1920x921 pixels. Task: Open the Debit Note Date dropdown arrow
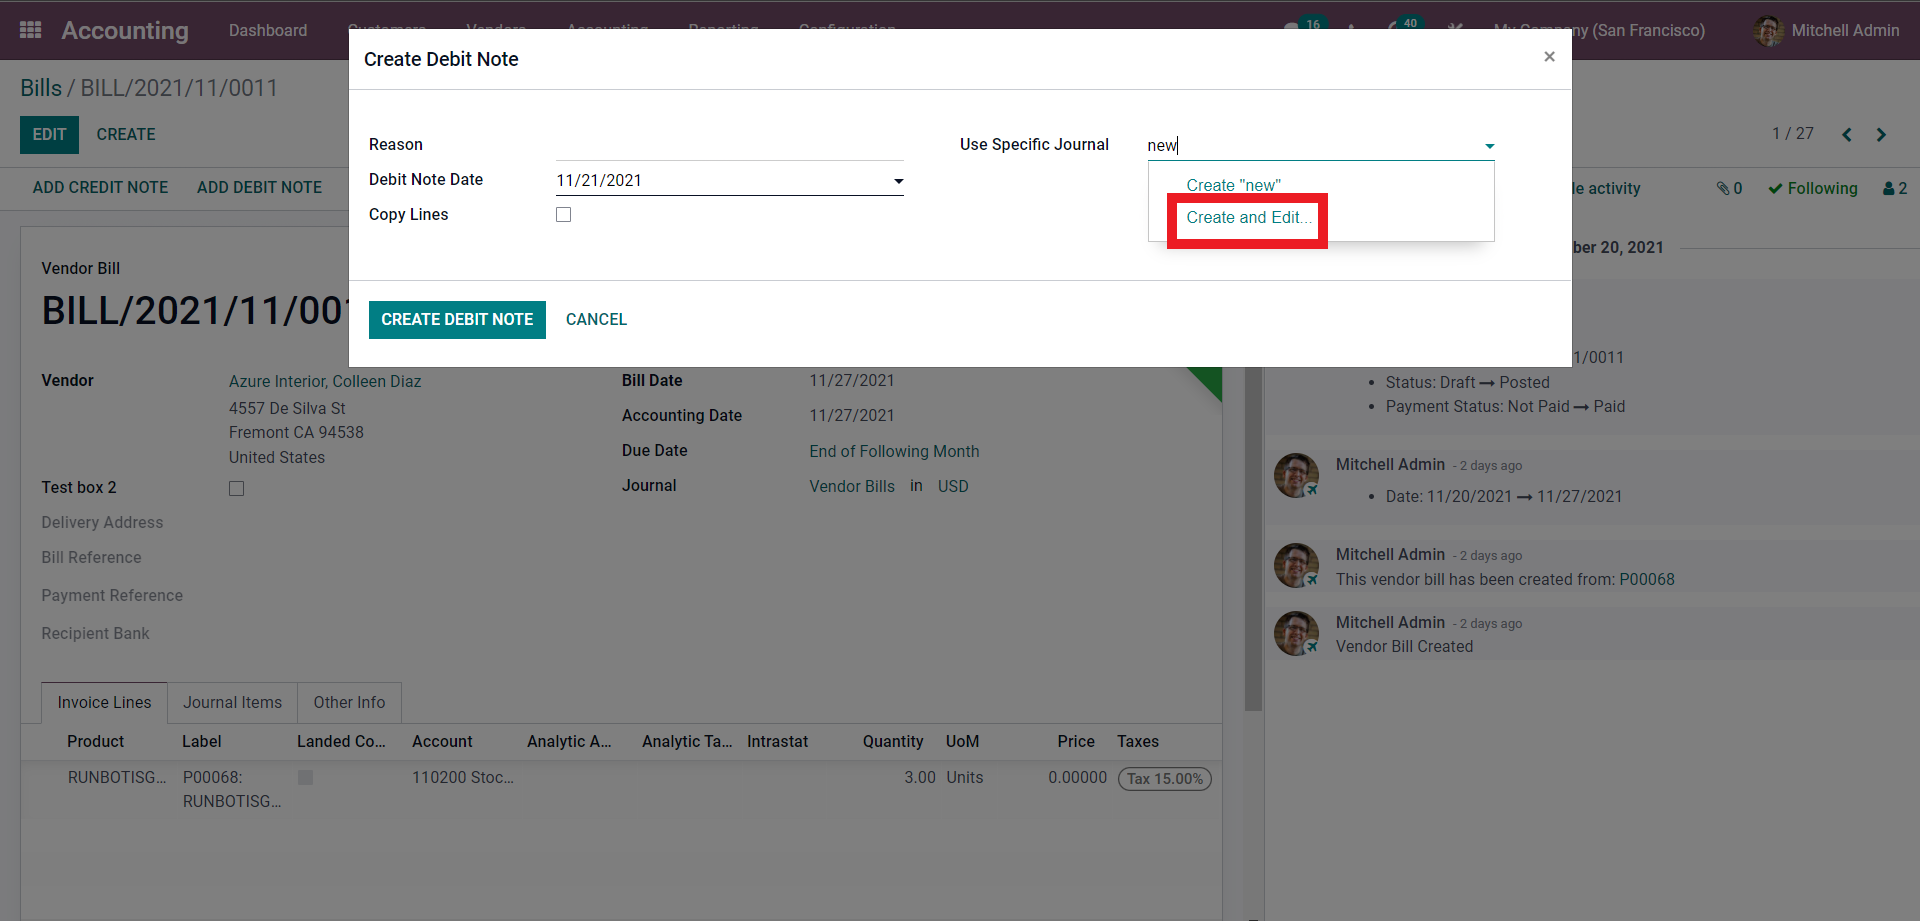coord(898,181)
